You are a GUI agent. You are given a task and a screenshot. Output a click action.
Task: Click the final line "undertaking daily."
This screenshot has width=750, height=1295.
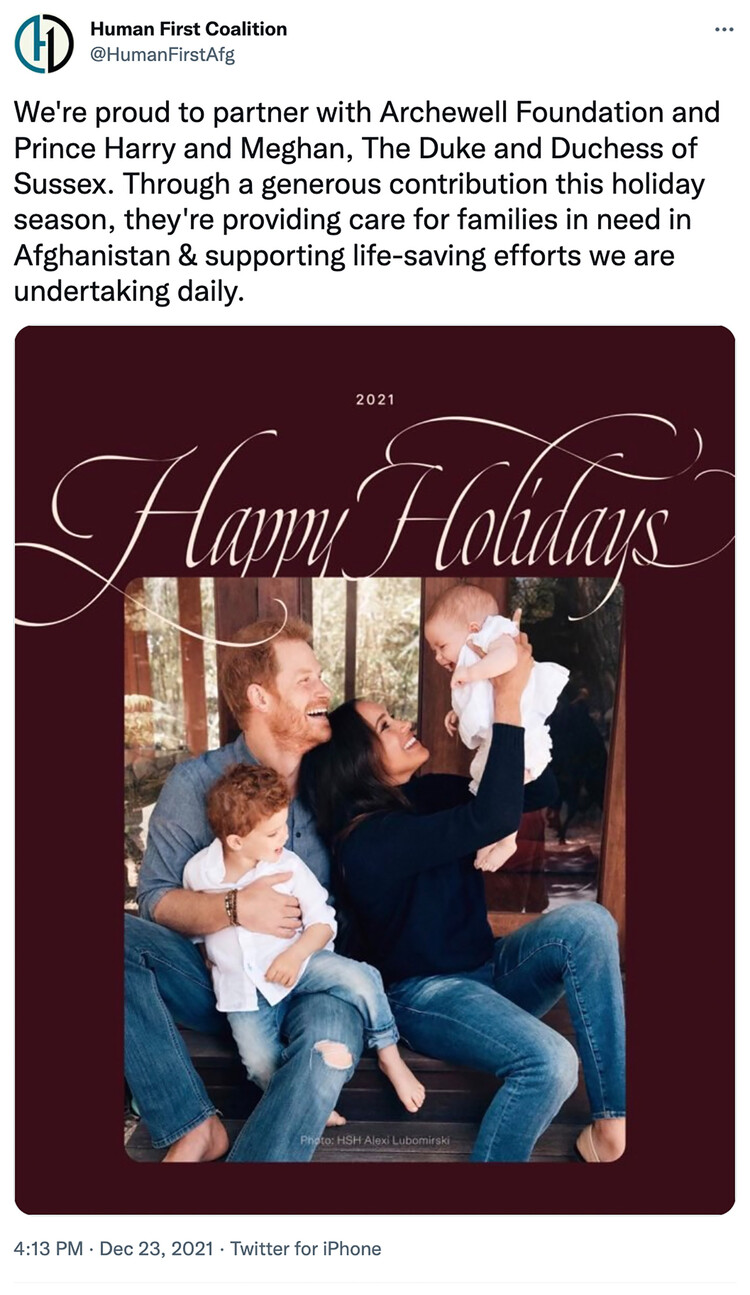point(129,291)
